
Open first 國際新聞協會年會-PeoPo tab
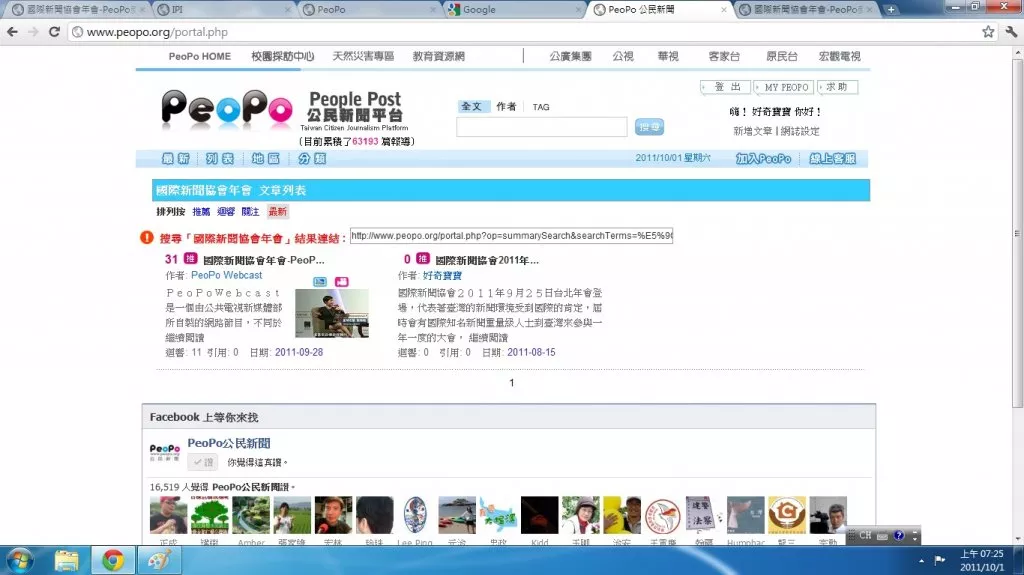click(77, 10)
